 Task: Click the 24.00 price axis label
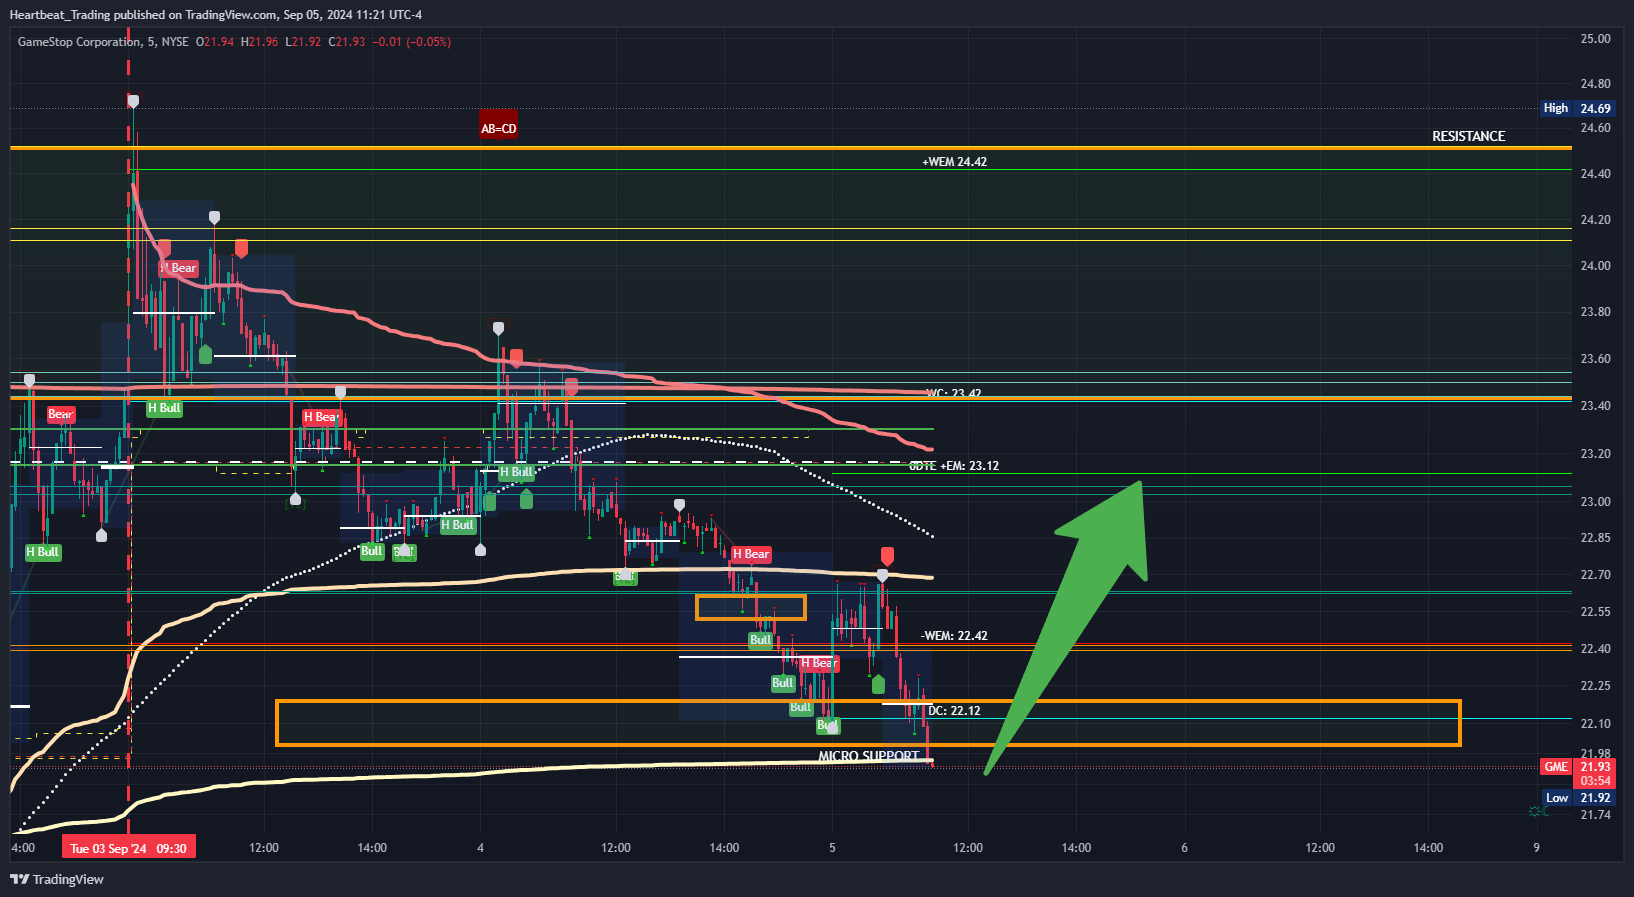[1595, 266]
